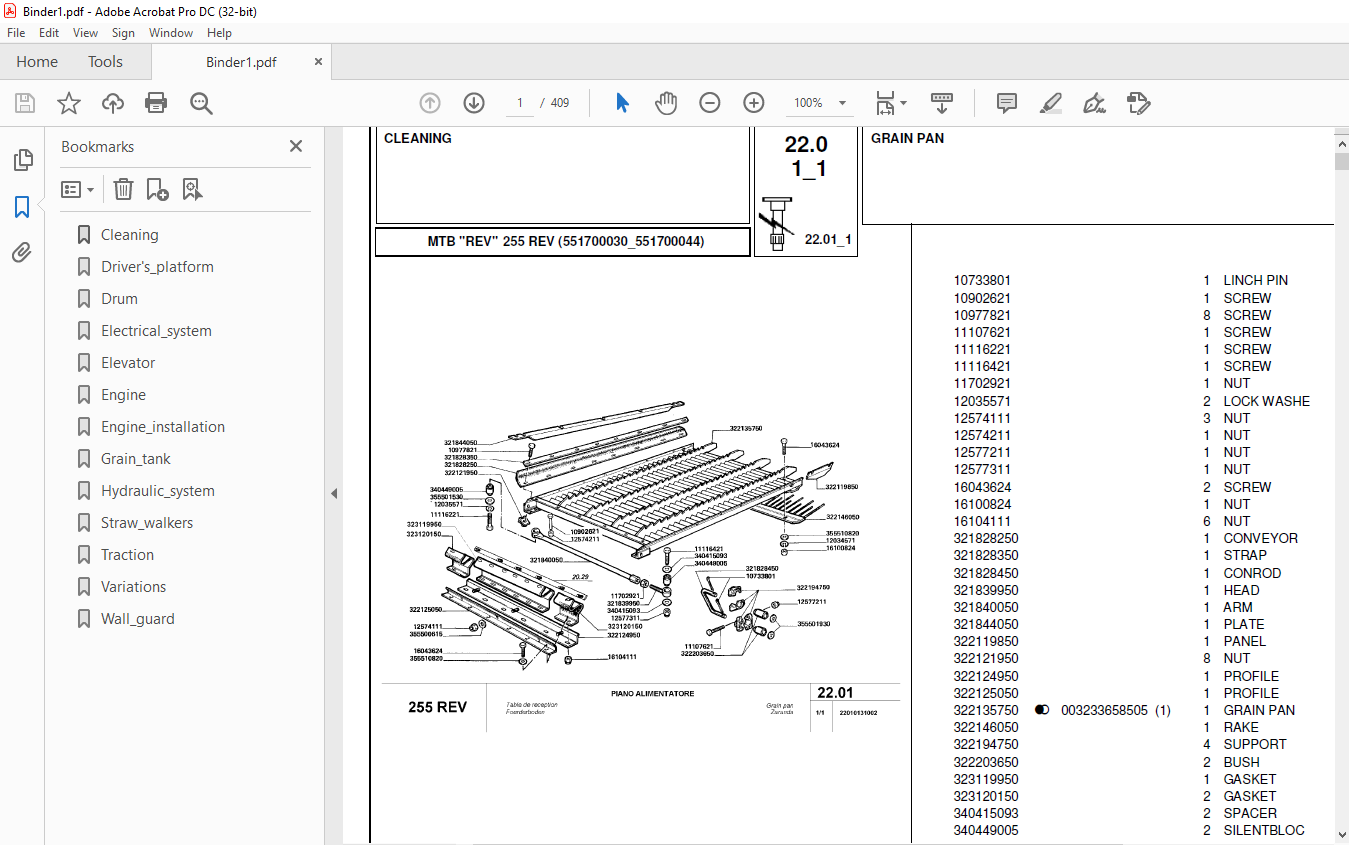The image size is (1349, 845).
Task: Click the SILENTBLOC part description
Action: point(1263,830)
